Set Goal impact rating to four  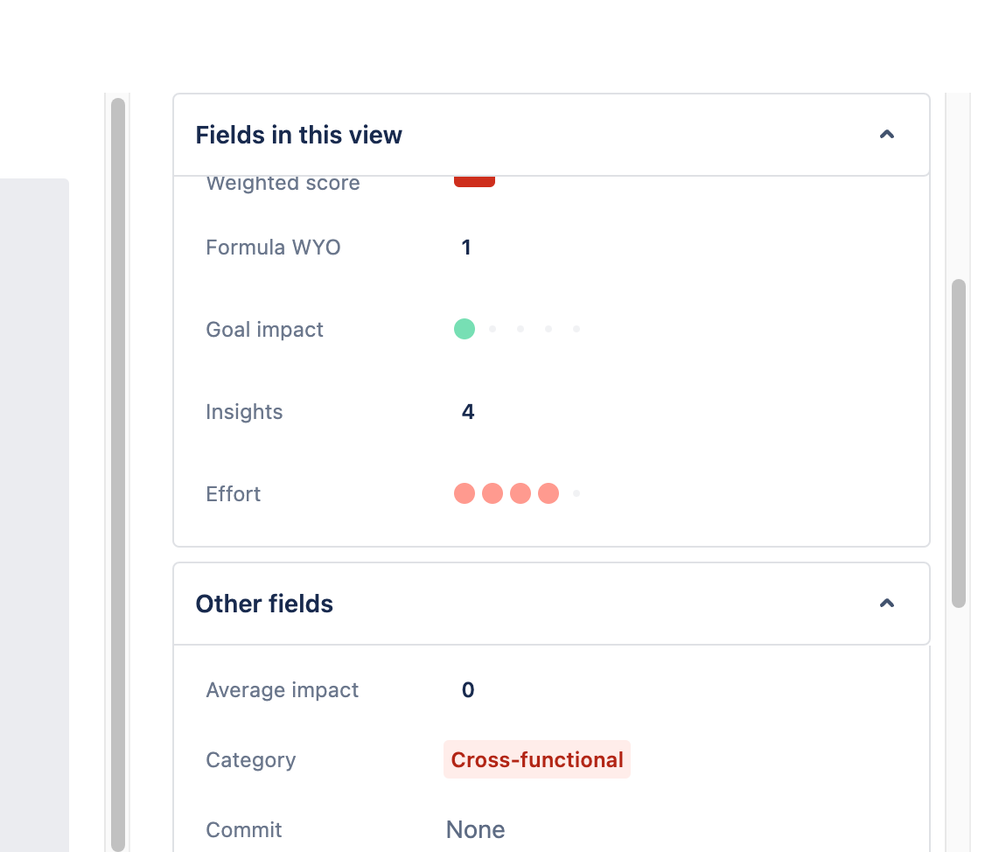point(549,329)
